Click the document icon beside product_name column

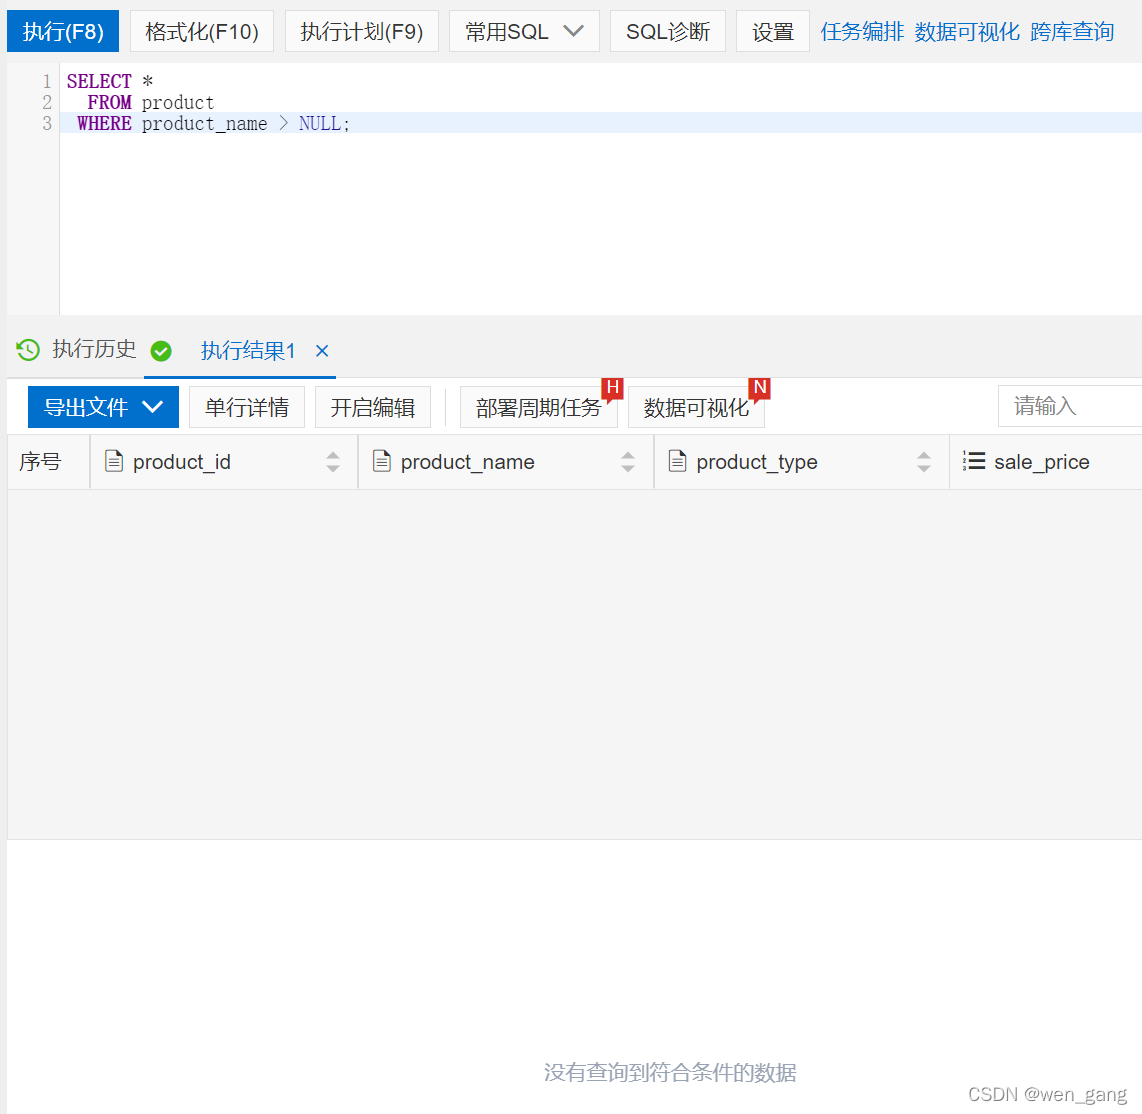[381, 461]
